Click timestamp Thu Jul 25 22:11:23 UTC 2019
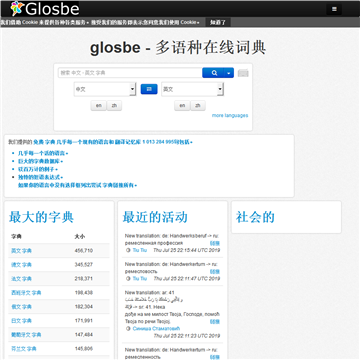This screenshot has width=360, height=360. click(187, 336)
